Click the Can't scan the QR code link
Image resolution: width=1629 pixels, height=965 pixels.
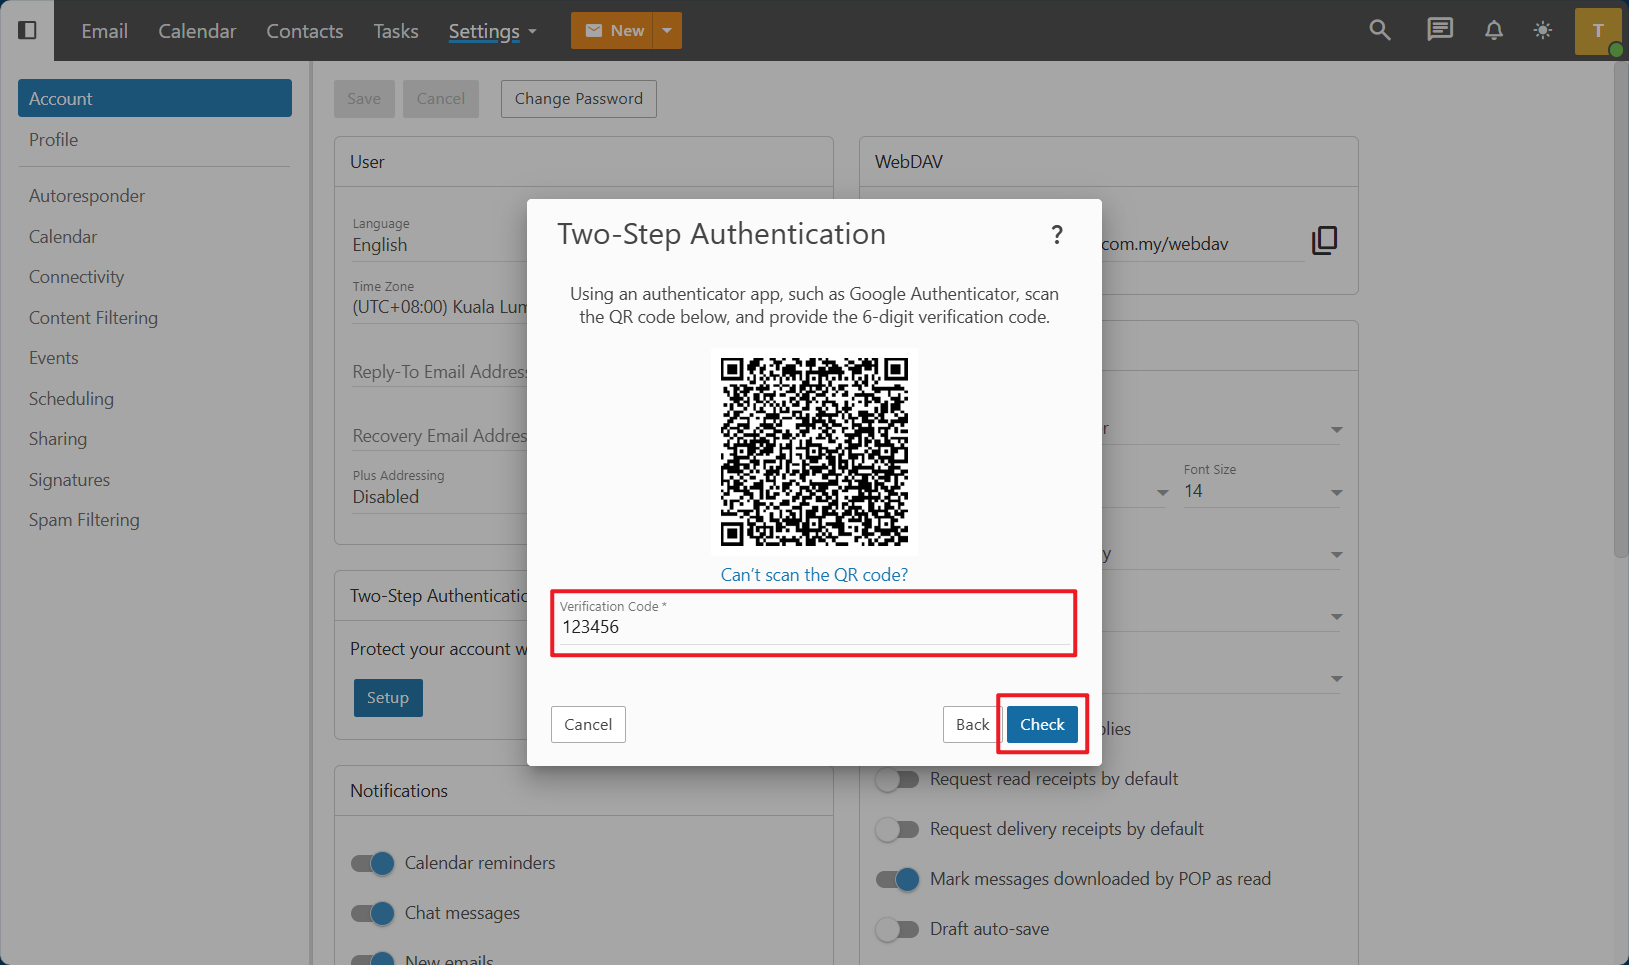coord(814,575)
